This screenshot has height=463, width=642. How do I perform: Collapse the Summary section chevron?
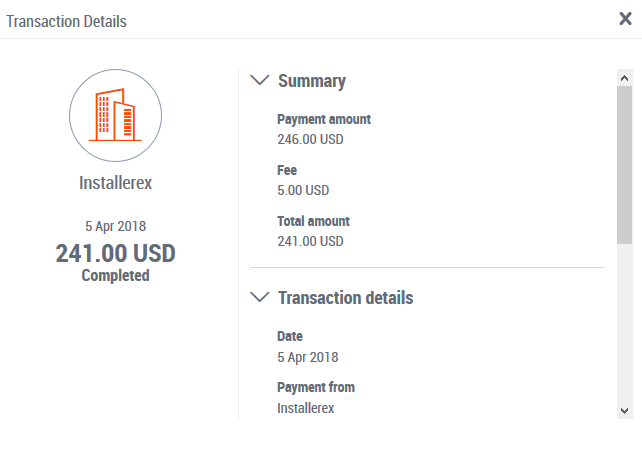tap(260, 80)
